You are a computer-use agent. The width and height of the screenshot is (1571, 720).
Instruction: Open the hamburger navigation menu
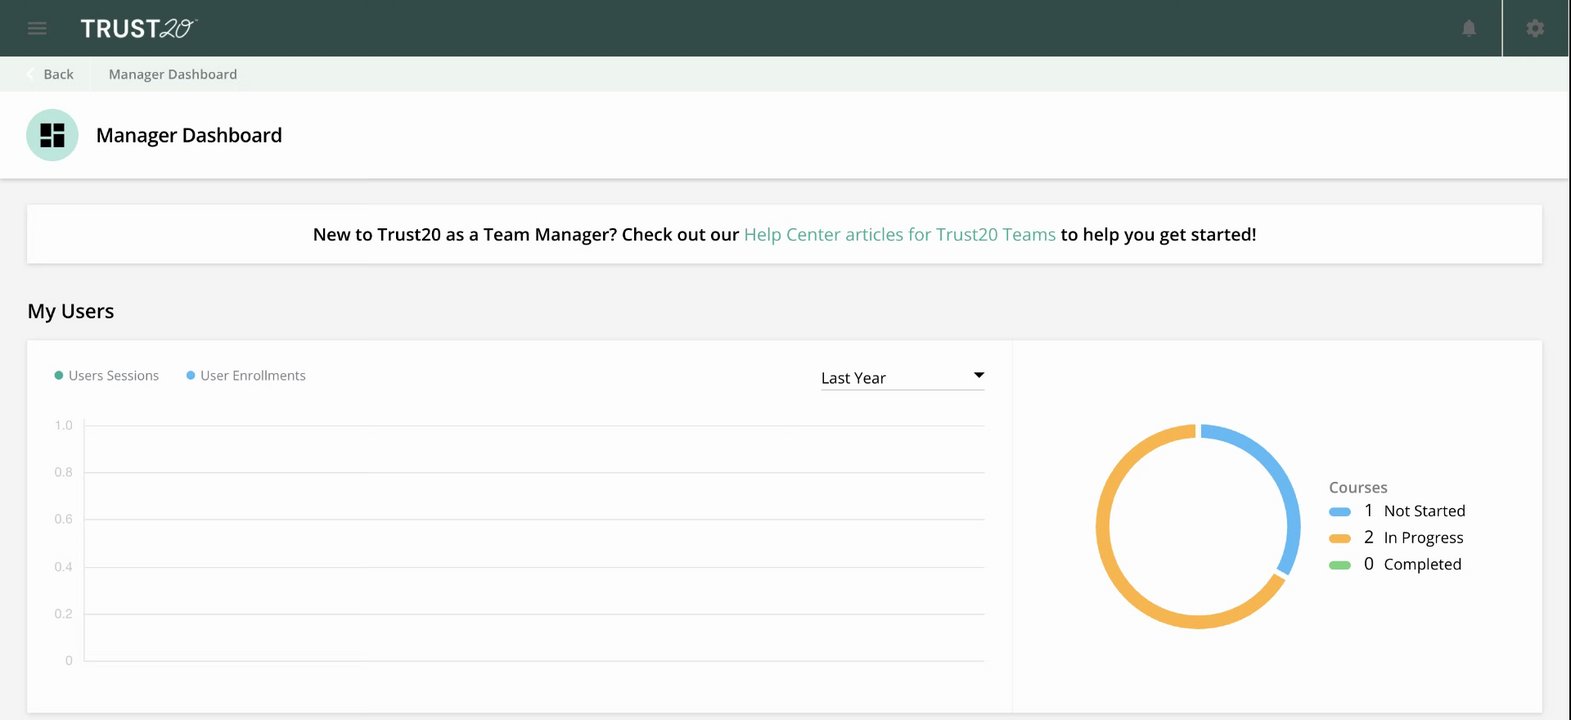tap(37, 28)
